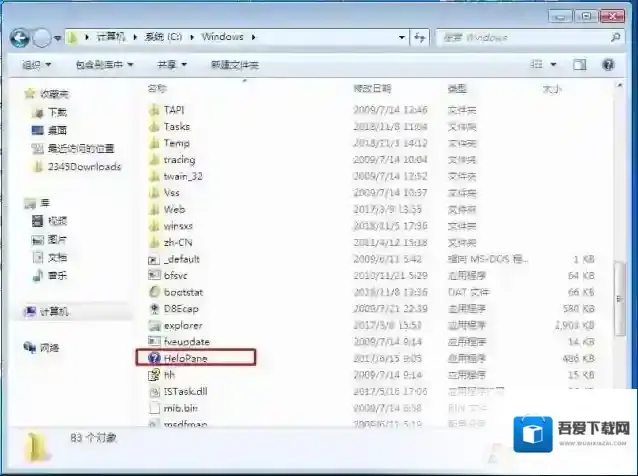Select 计算机 in the address breadcrumb

click(110, 37)
